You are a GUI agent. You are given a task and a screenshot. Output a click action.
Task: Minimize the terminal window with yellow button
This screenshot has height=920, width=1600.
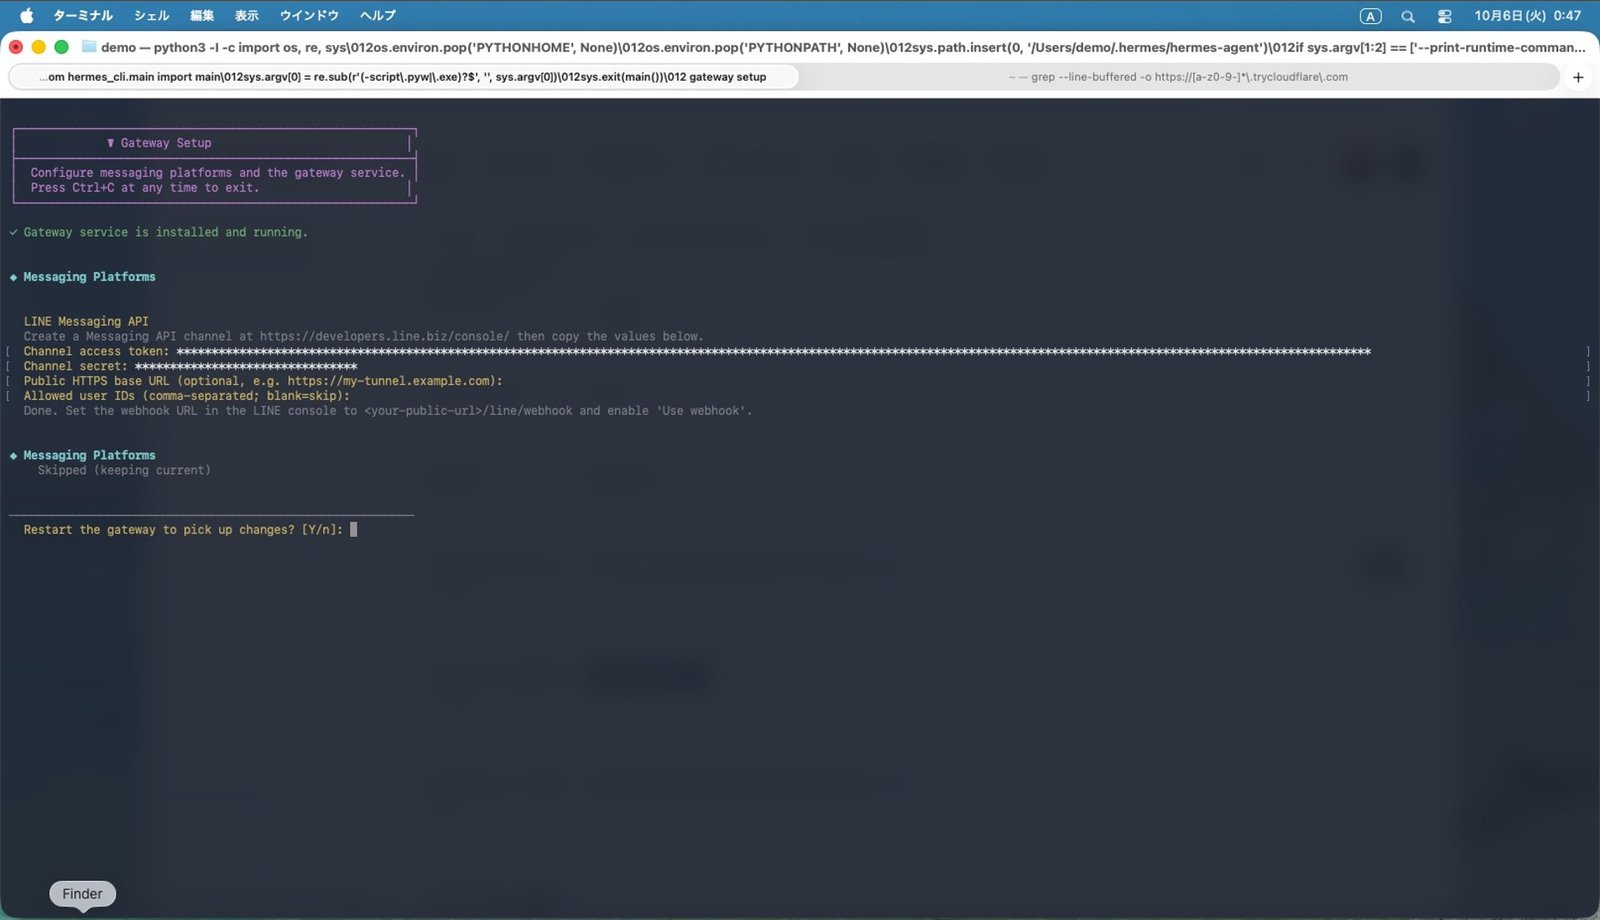[x=39, y=47]
